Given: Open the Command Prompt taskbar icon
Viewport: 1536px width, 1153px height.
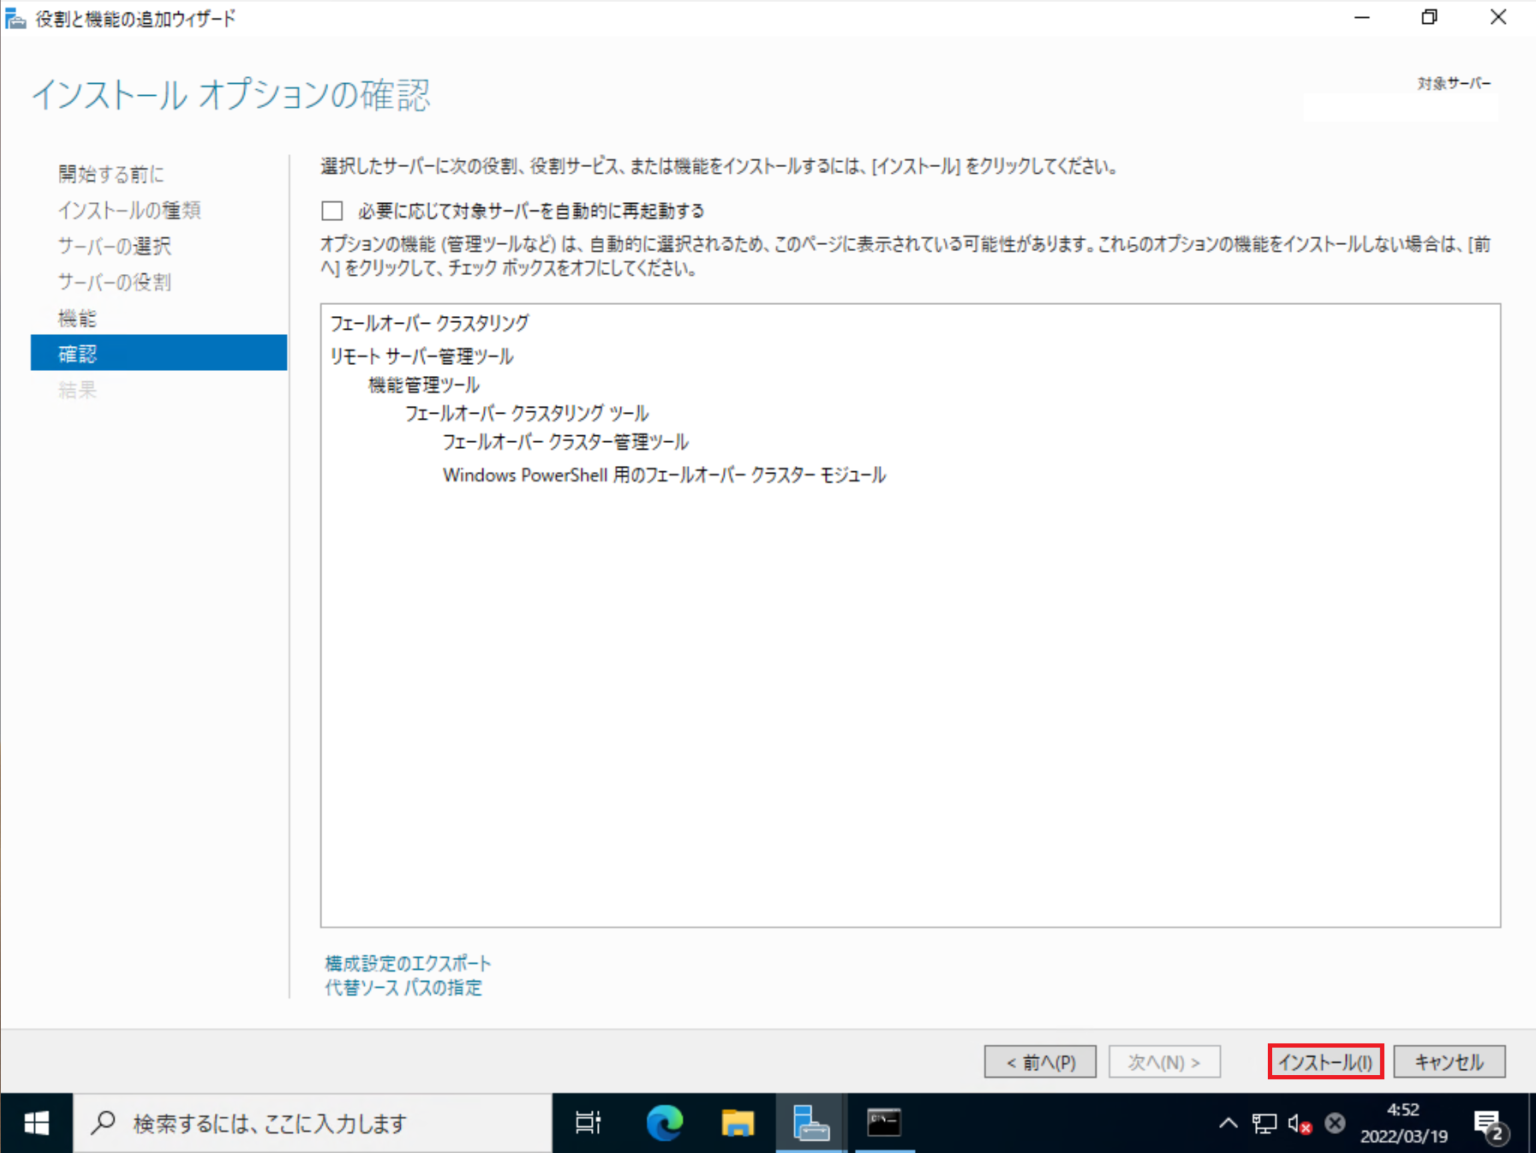Looking at the screenshot, I should coord(884,1122).
